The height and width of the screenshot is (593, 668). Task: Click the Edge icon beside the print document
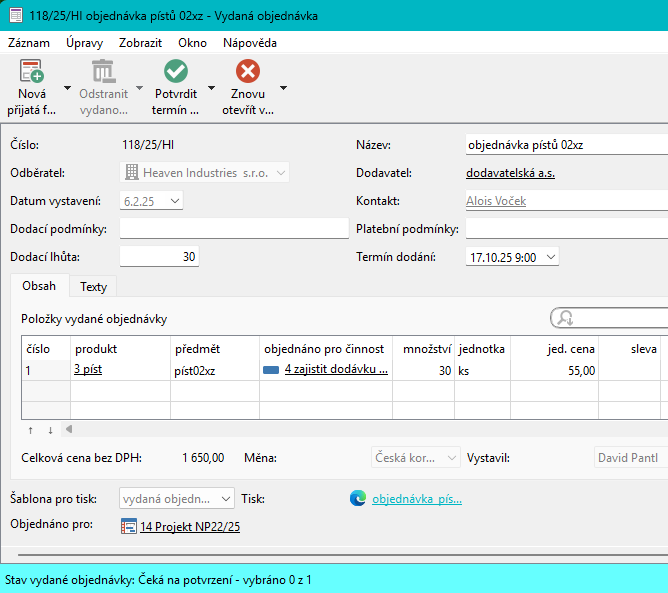click(358, 498)
